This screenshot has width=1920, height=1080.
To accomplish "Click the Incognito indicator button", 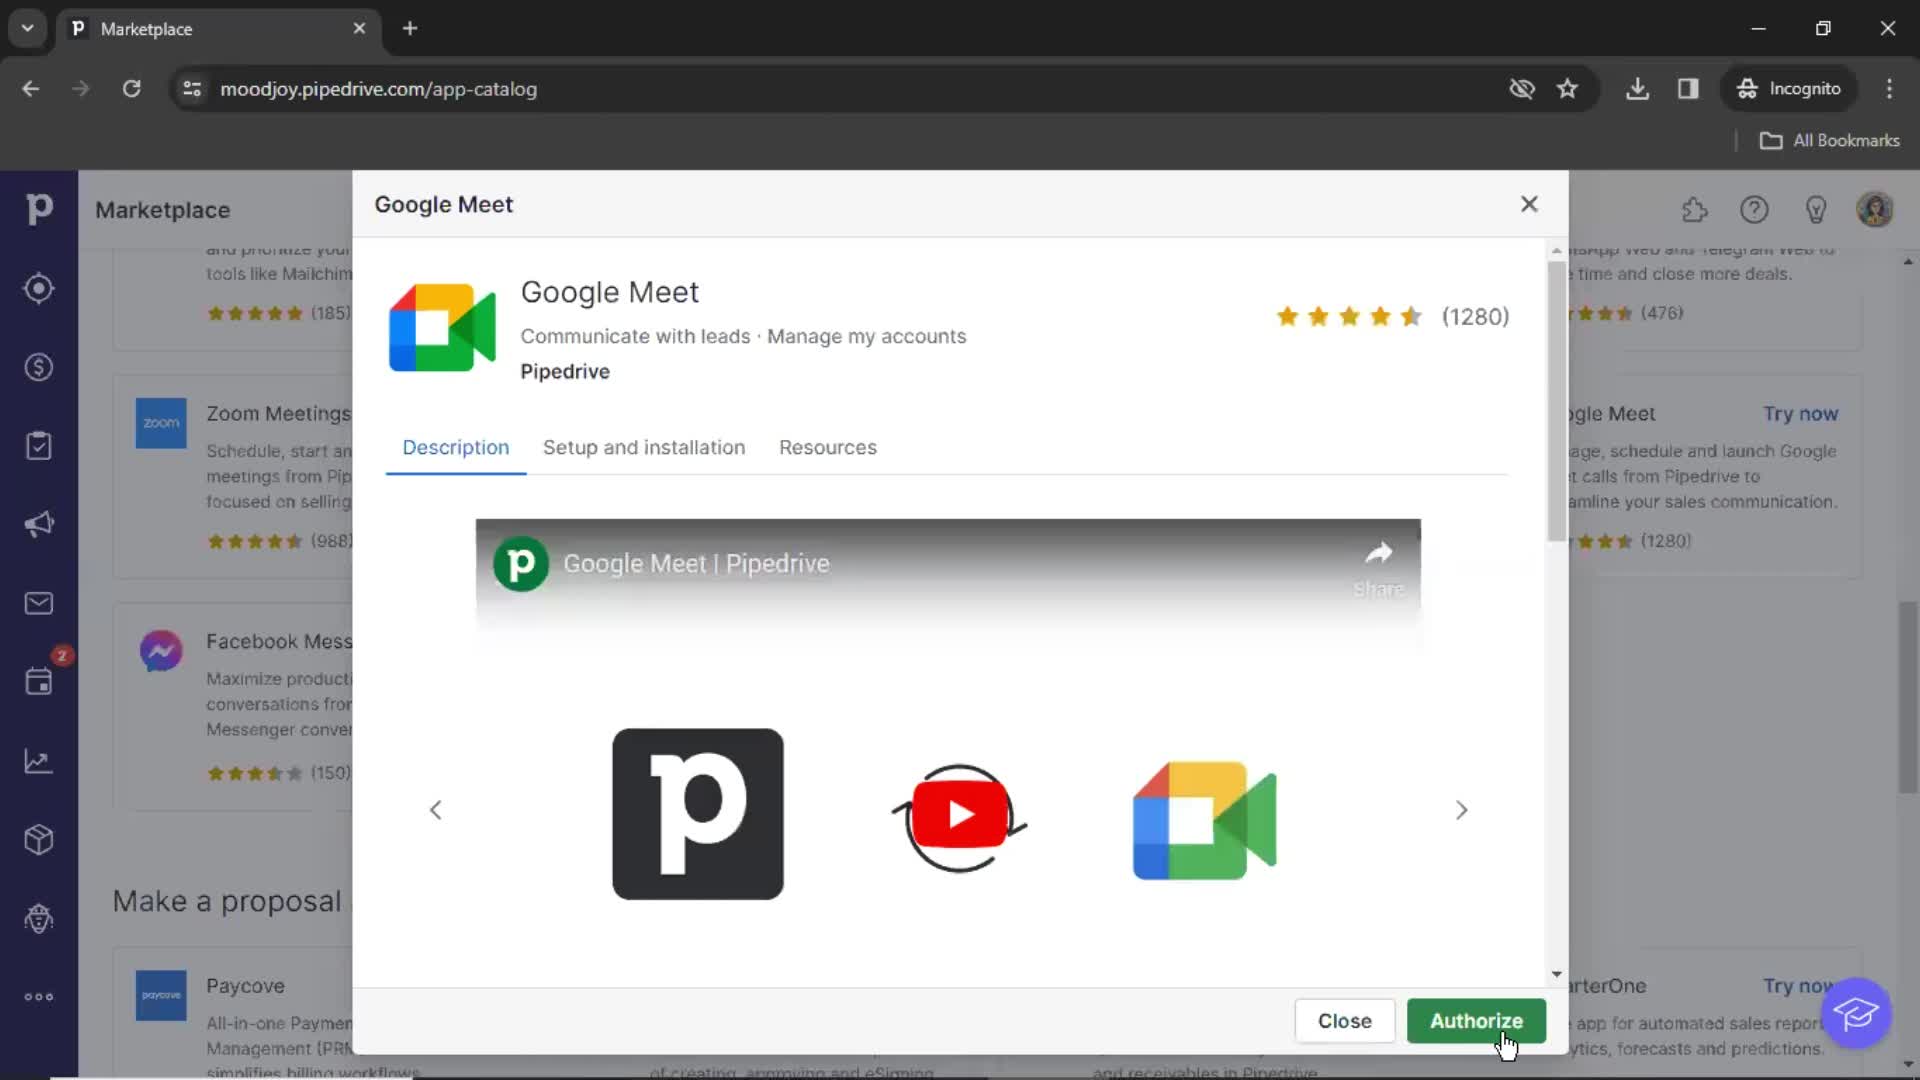I will point(1789,89).
